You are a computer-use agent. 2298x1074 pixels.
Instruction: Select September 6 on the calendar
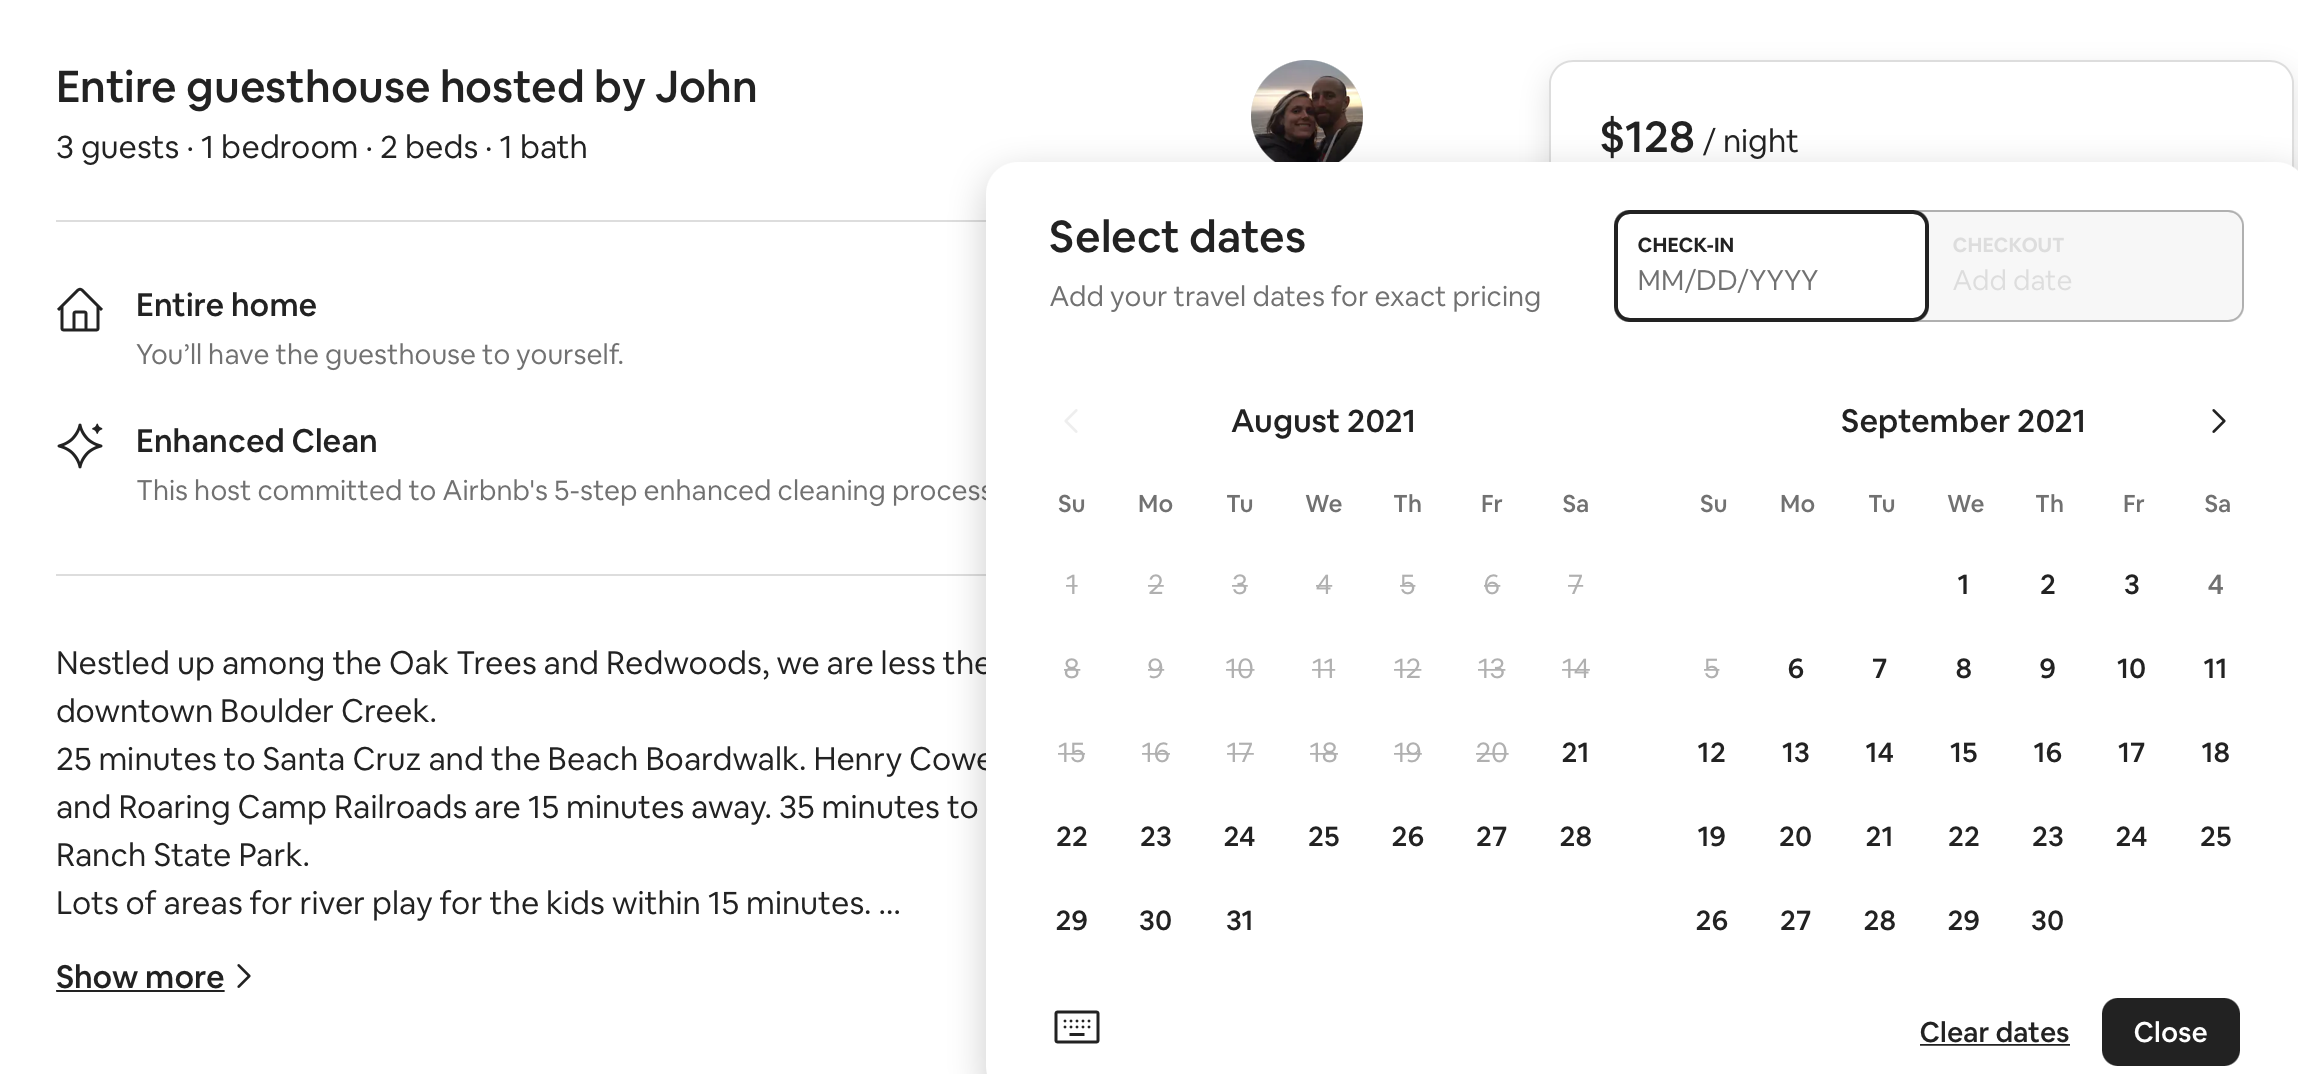1795,668
